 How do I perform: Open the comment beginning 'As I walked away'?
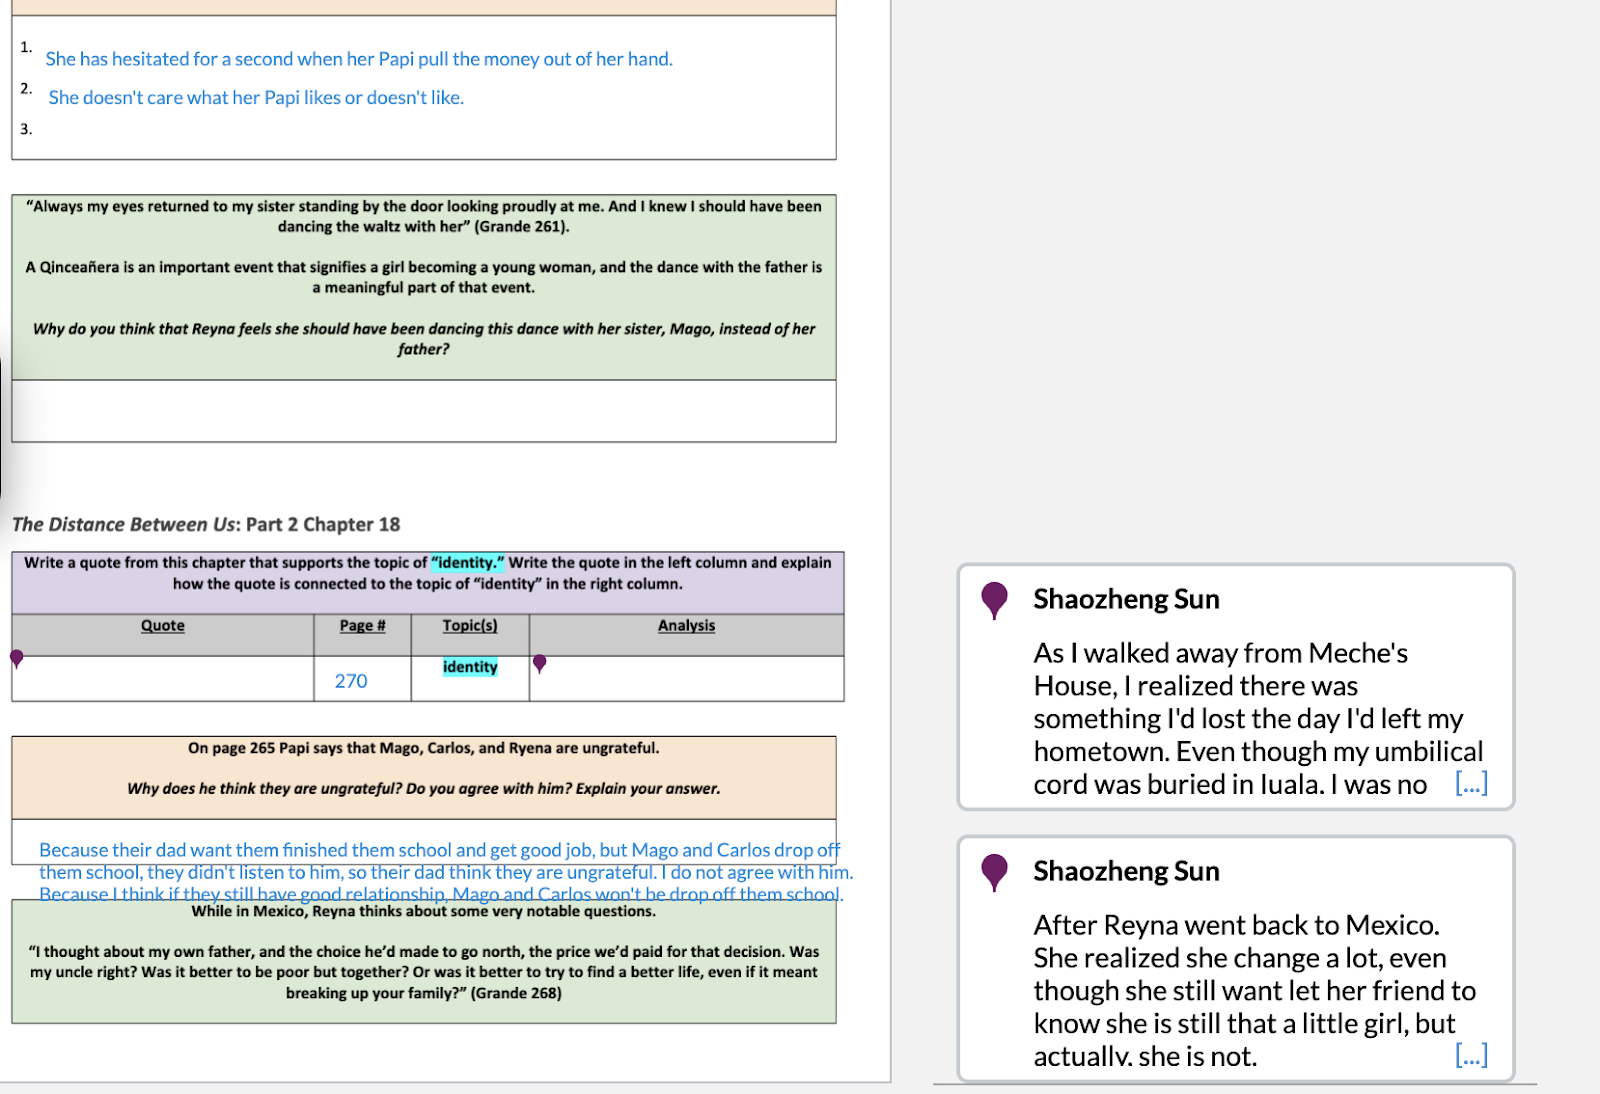point(1236,686)
